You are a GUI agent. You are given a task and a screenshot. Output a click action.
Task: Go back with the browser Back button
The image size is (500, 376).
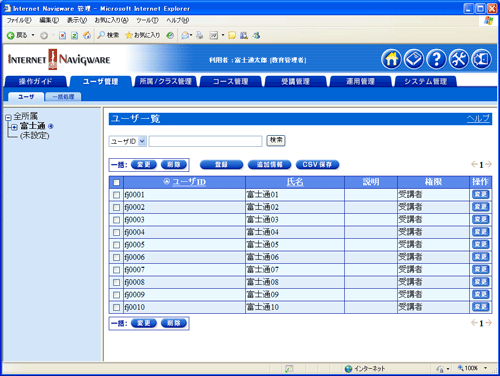17,35
